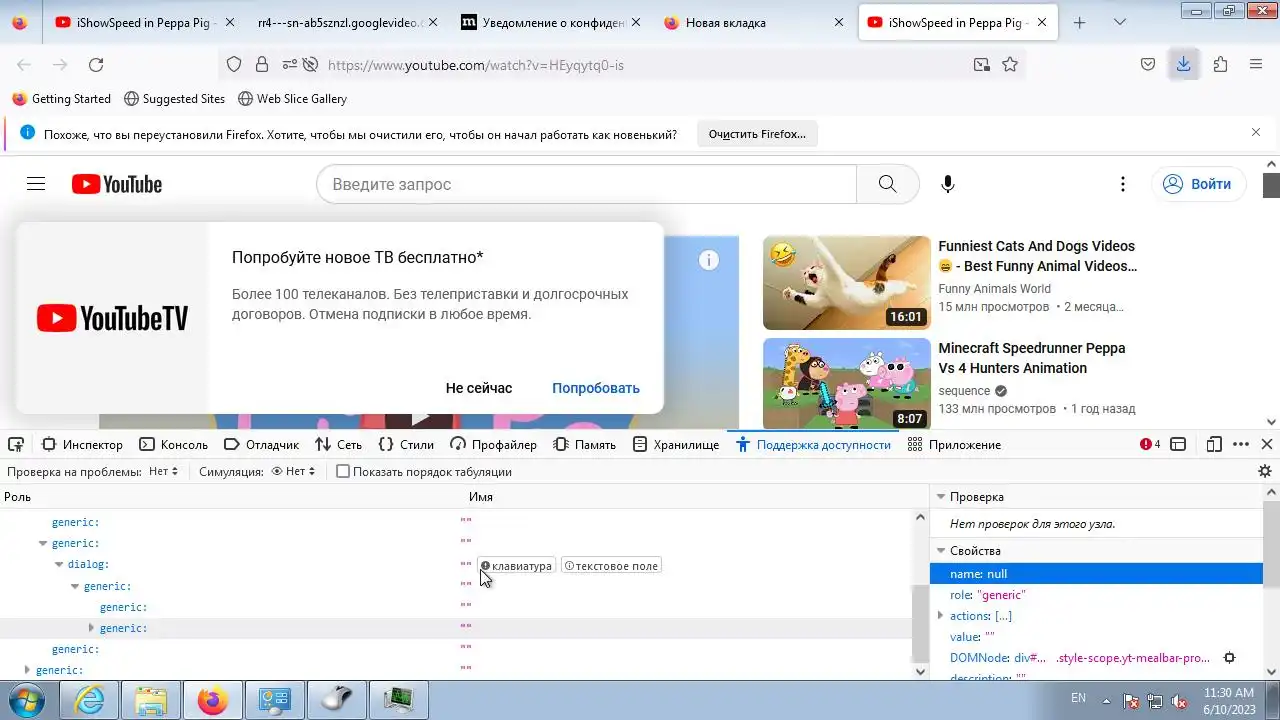Switch to the Память devtools tab
Viewport: 1280px width, 720px height.
tap(585, 444)
